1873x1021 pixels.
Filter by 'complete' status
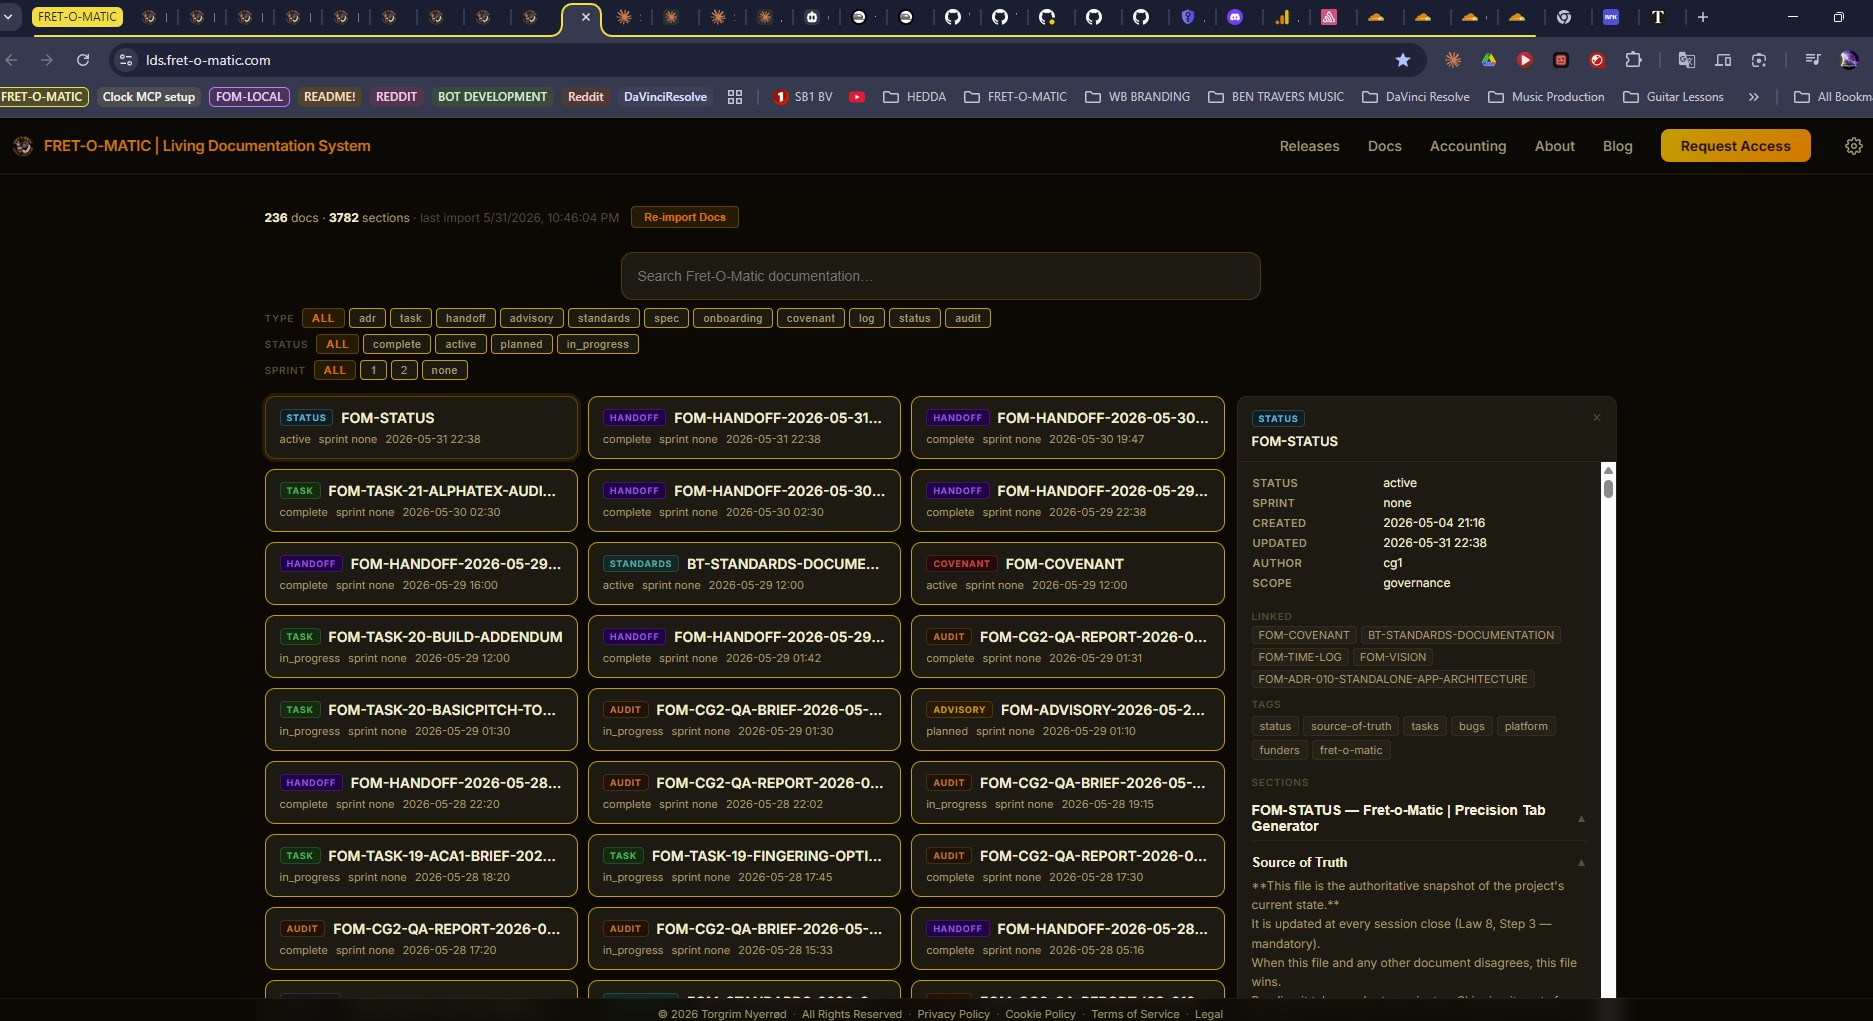[397, 344]
